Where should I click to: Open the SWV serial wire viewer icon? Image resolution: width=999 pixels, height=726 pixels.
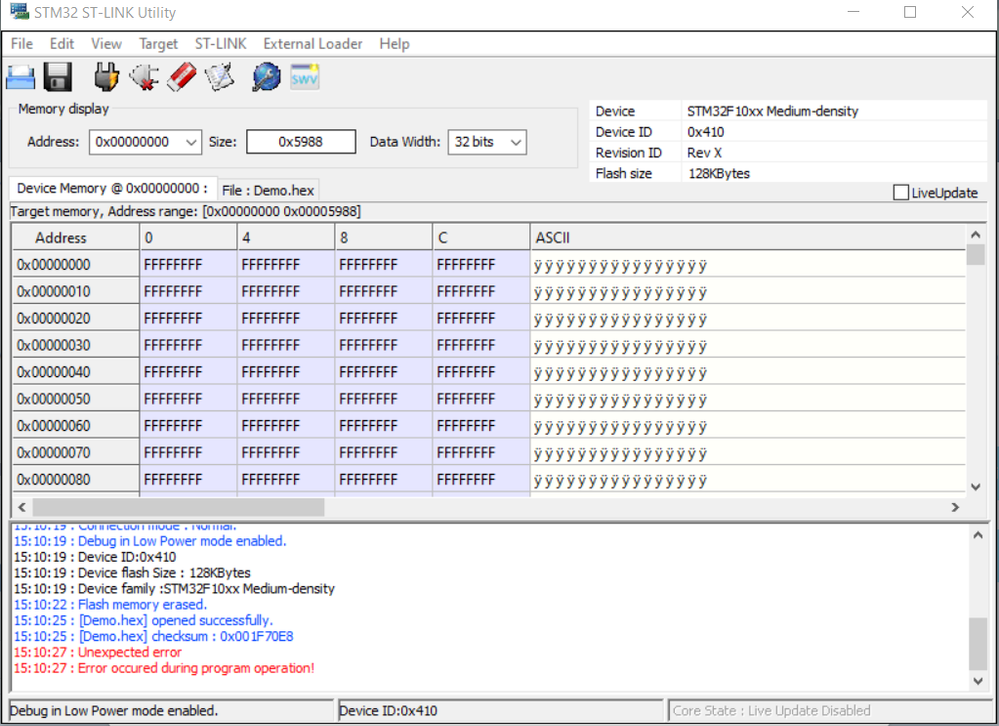click(305, 78)
